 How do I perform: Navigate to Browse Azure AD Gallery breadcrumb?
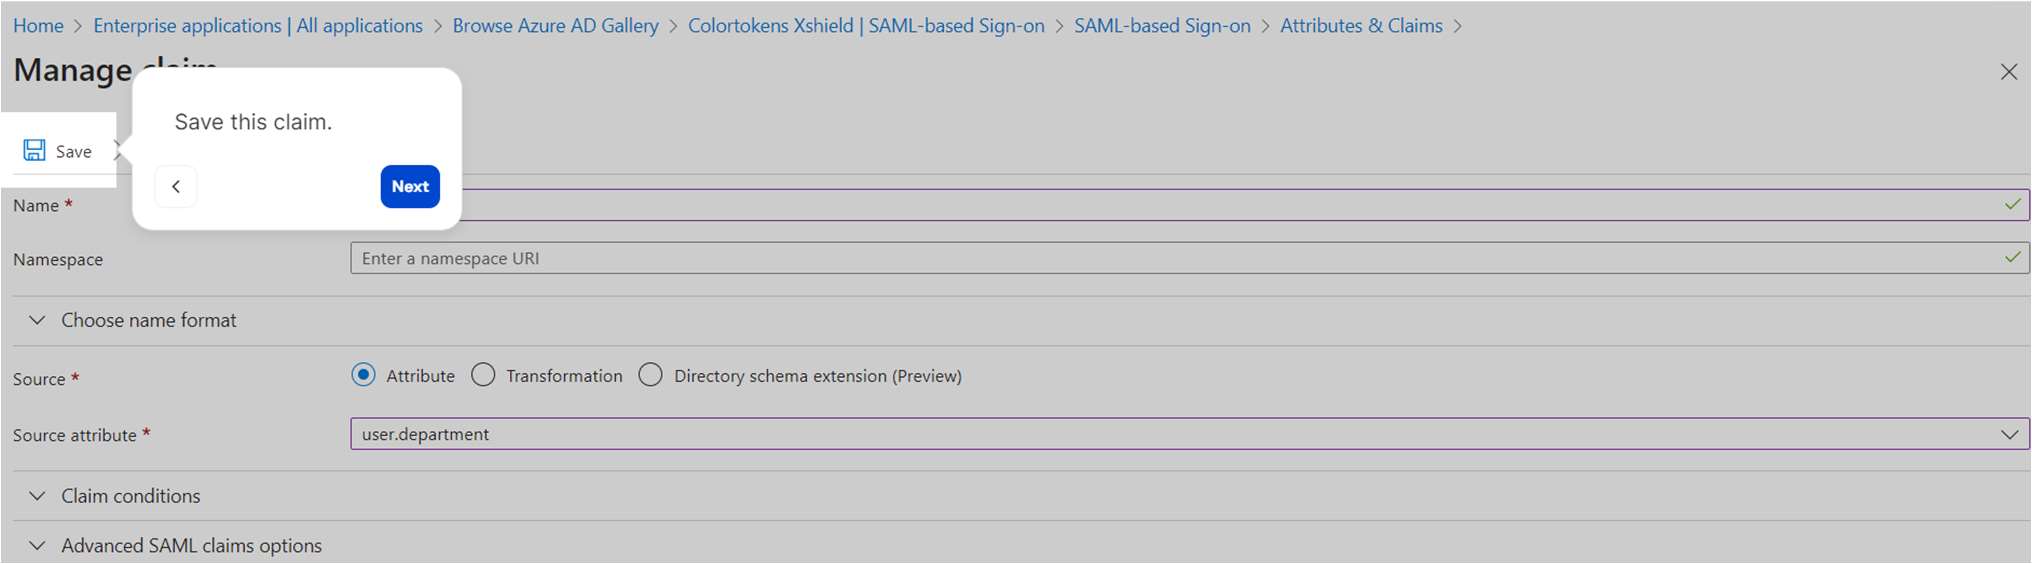pos(555,26)
